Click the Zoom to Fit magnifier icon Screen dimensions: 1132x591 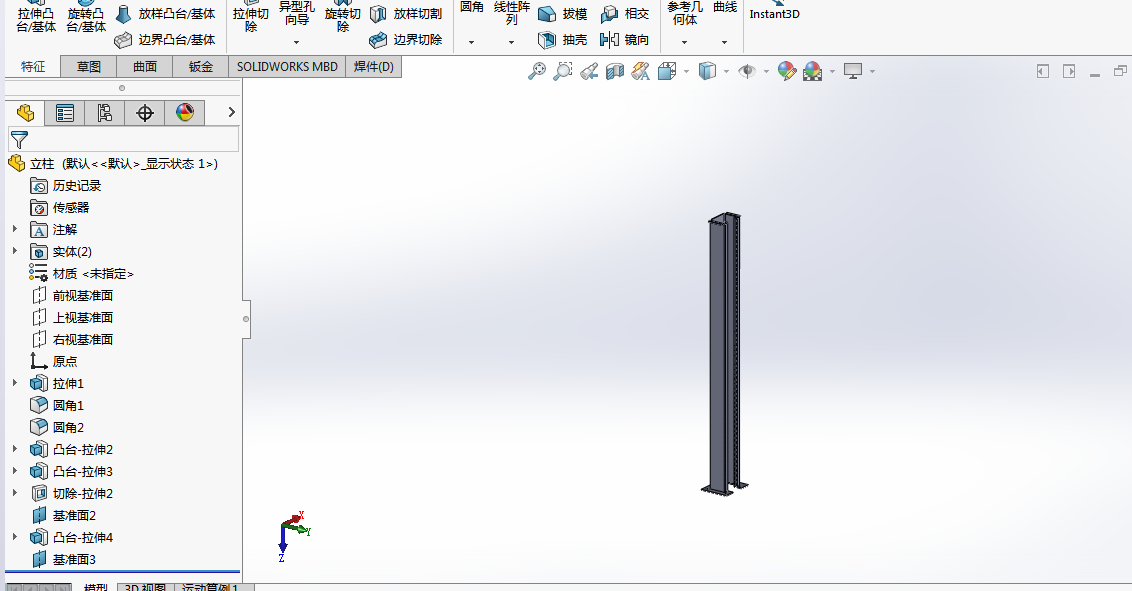(536, 71)
